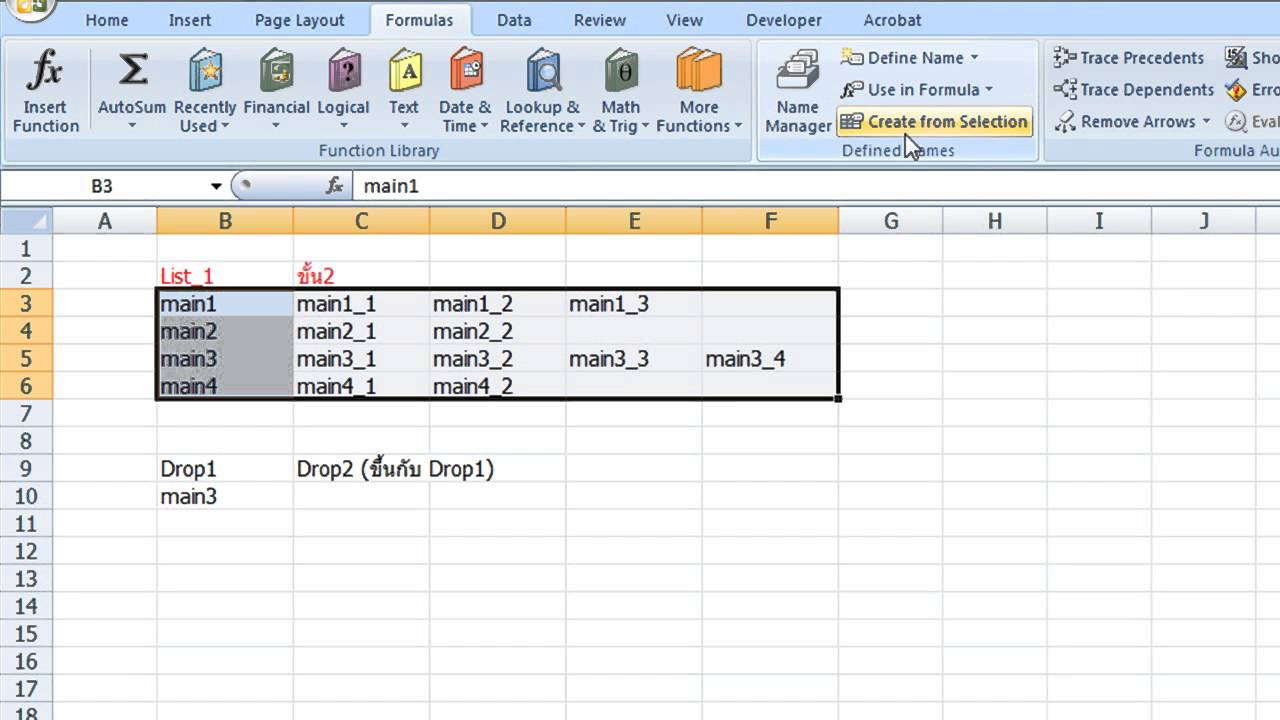Screen dimensions: 1280x720
Task: Open Recently Used functions book icon
Action: coord(205,72)
